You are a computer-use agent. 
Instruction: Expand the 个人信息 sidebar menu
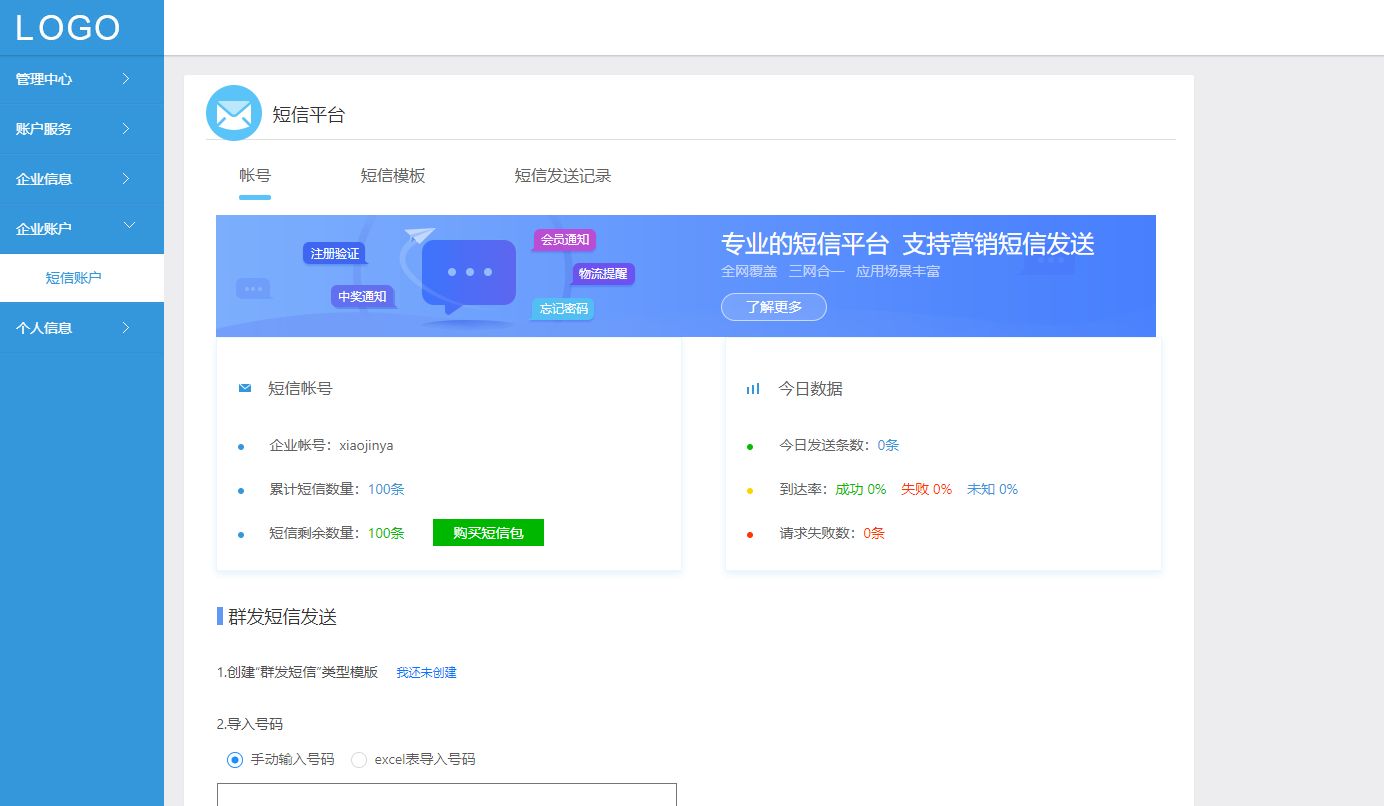click(x=82, y=327)
